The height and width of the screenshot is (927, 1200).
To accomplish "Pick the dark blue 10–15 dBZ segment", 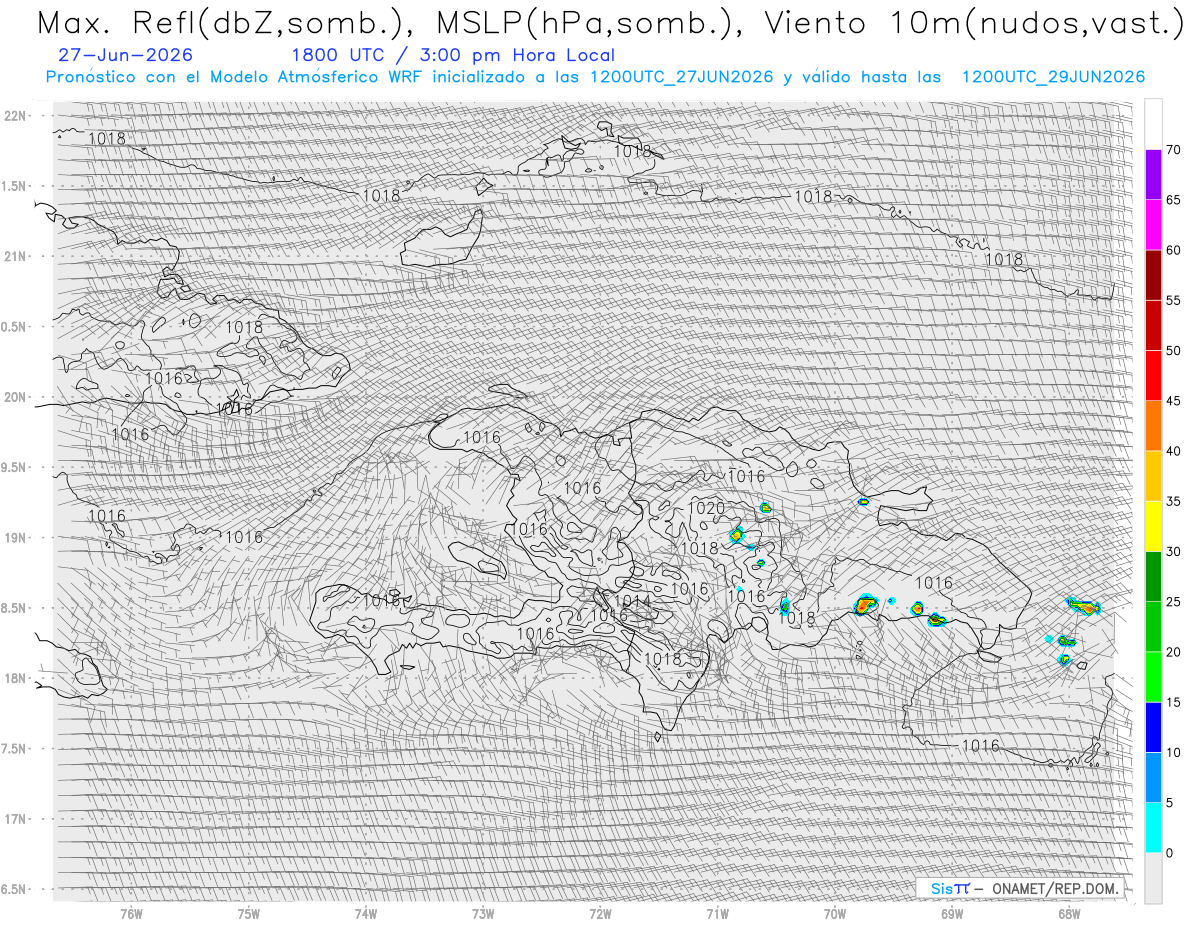I will [x=1153, y=727].
